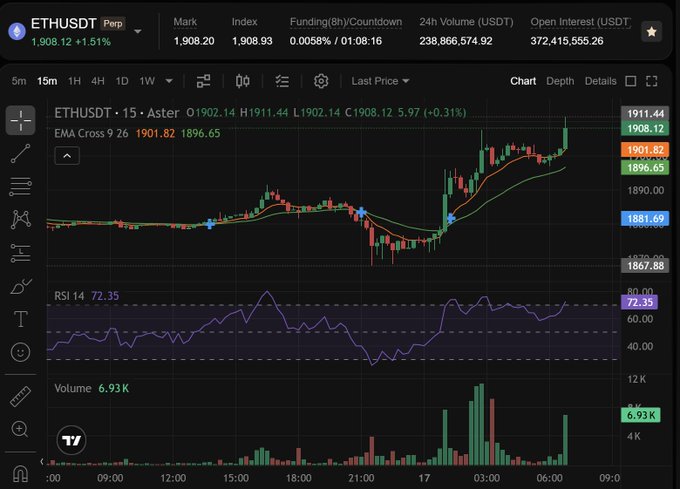
Task: Add ETHUSDT to favorites with star
Action: pyautogui.click(x=651, y=32)
